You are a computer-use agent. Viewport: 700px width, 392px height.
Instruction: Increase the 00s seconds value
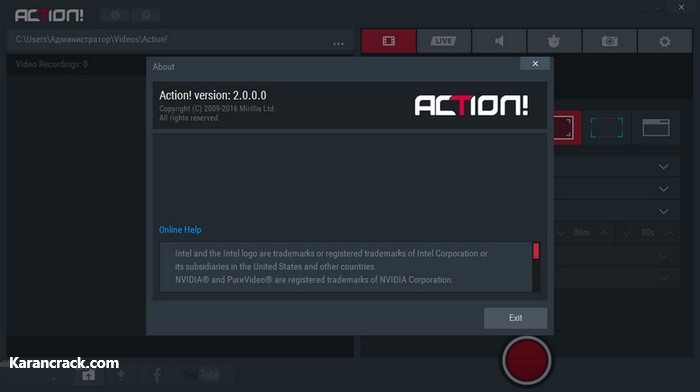point(669,233)
